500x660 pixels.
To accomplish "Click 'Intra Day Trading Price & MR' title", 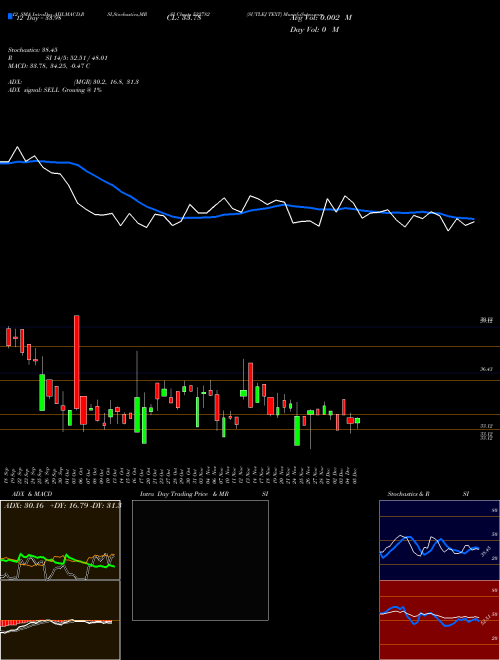I will click(184, 494).
